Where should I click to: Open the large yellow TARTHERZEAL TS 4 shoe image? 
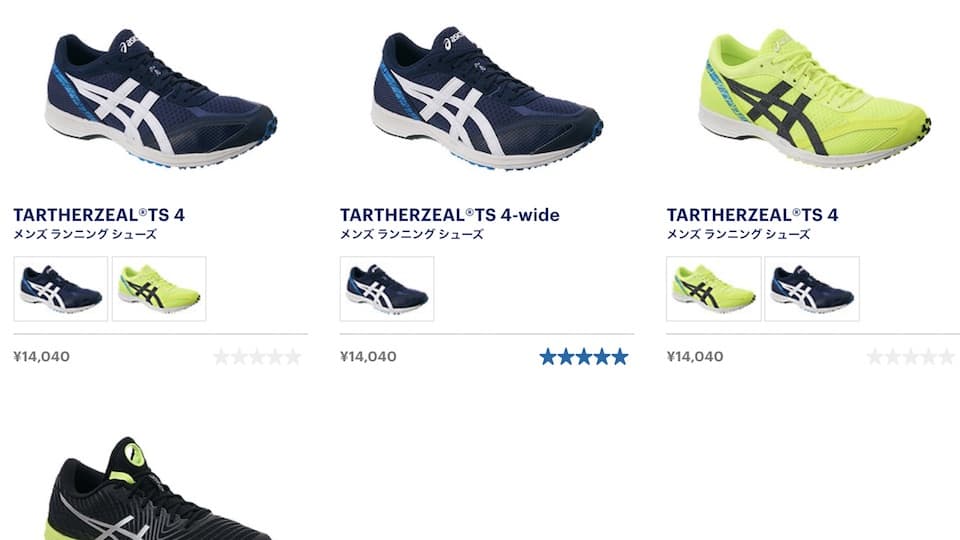pyautogui.click(x=815, y=97)
